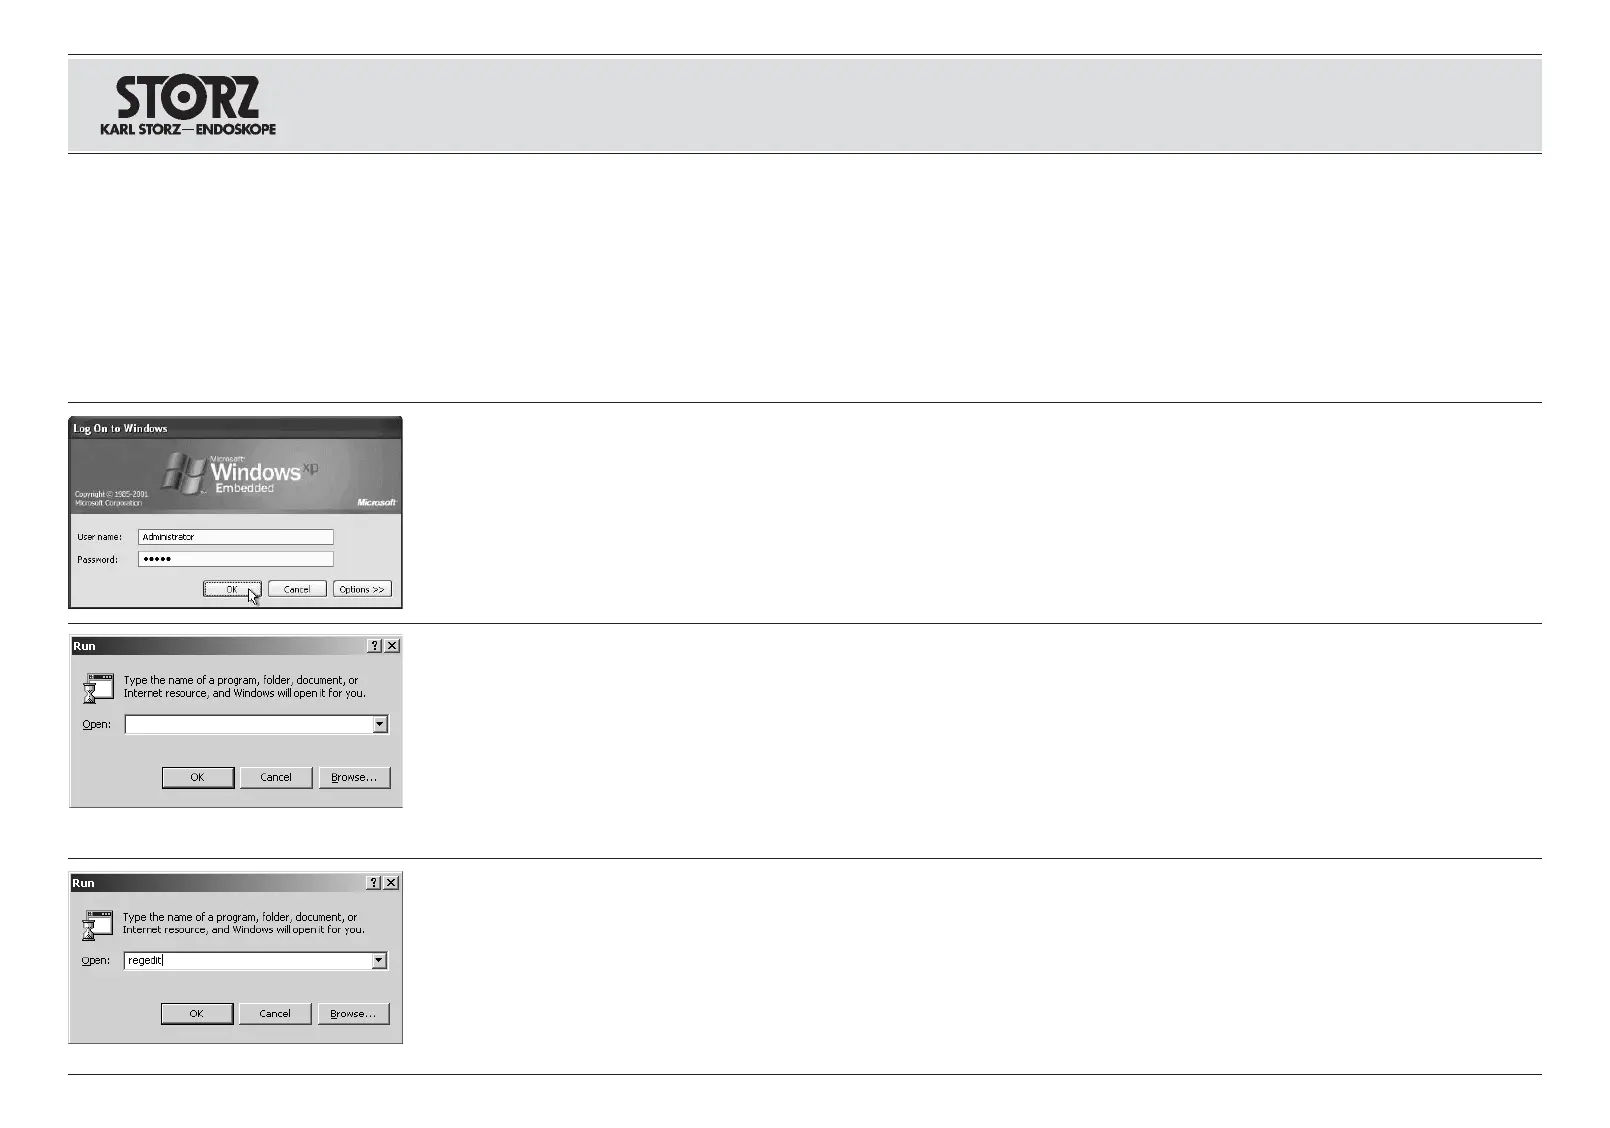This screenshot has width=1610, height=1128.
Task: Click the help question-mark in the regedit Run dialog
Action: pyautogui.click(x=373, y=883)
